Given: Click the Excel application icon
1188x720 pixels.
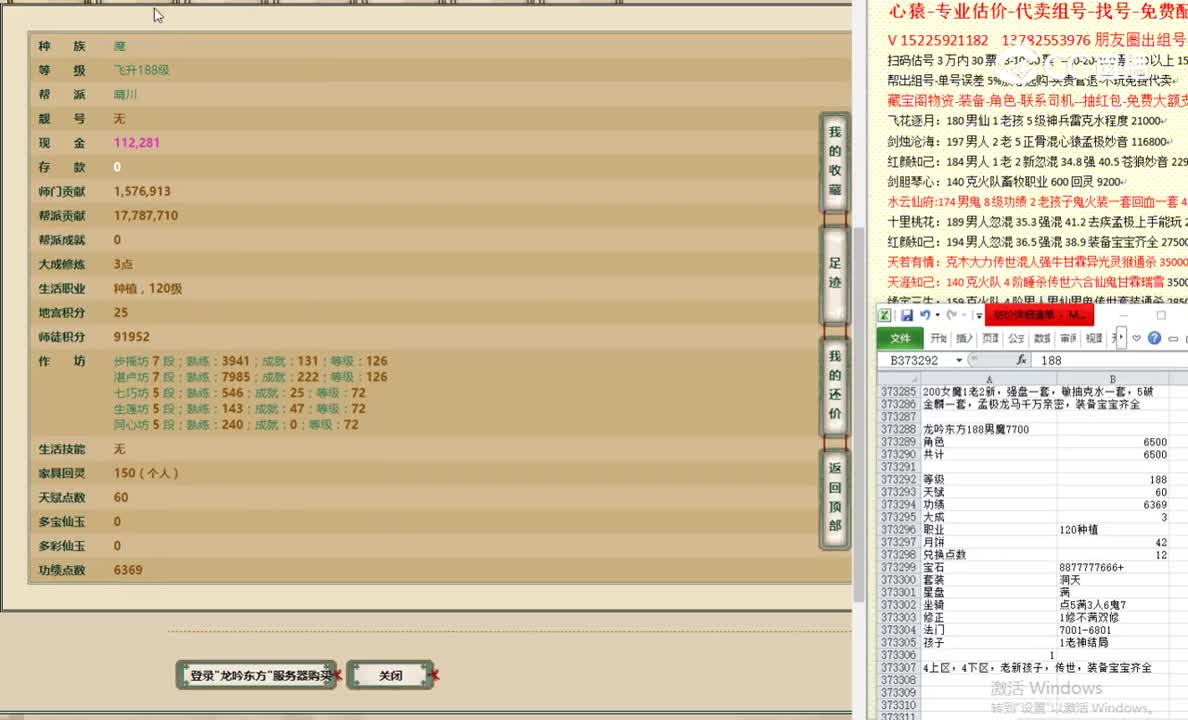Looking at the screenshot, I should (x=886, y=315).
